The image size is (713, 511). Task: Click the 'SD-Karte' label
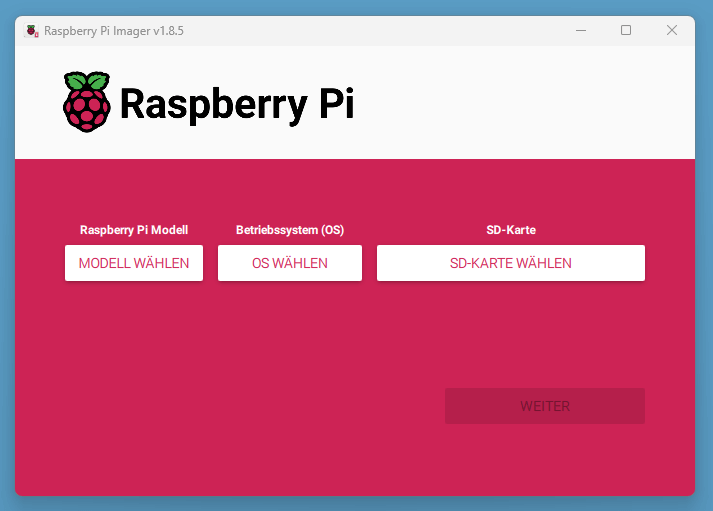(x=511, y=230)
